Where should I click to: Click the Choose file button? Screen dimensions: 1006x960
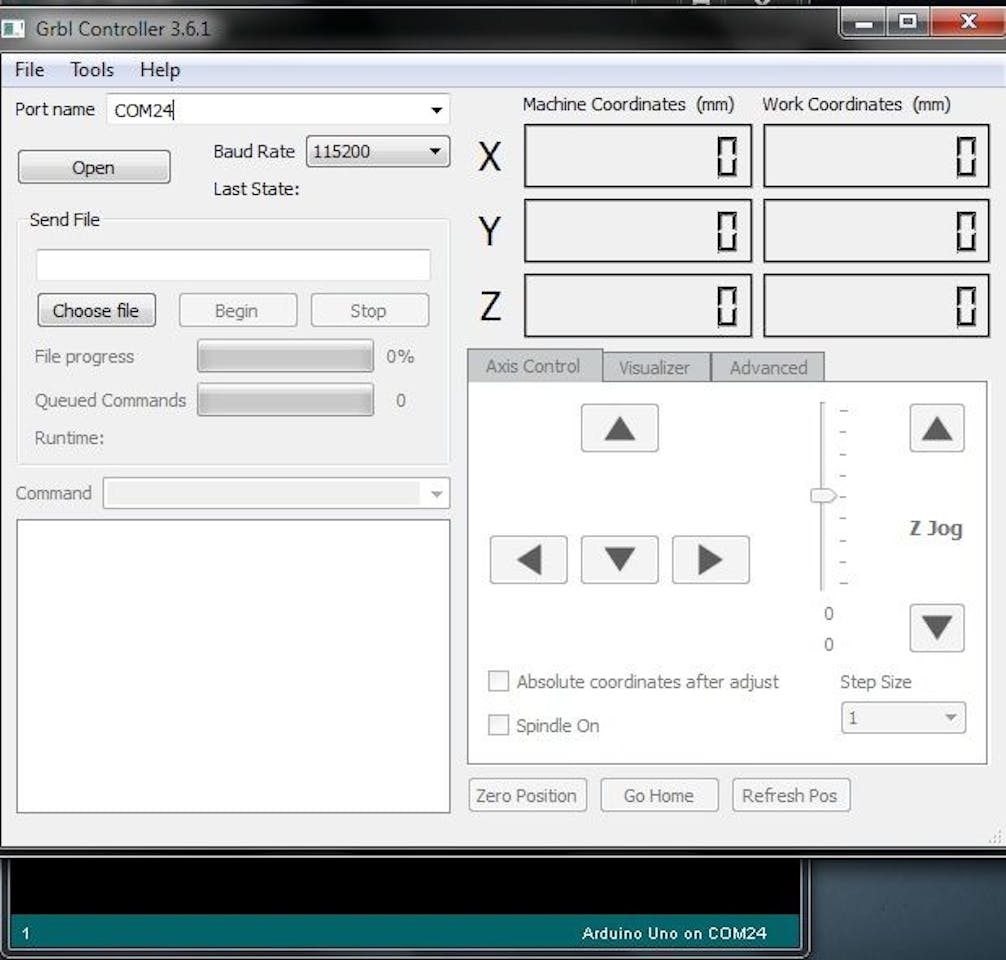point(96,311)
